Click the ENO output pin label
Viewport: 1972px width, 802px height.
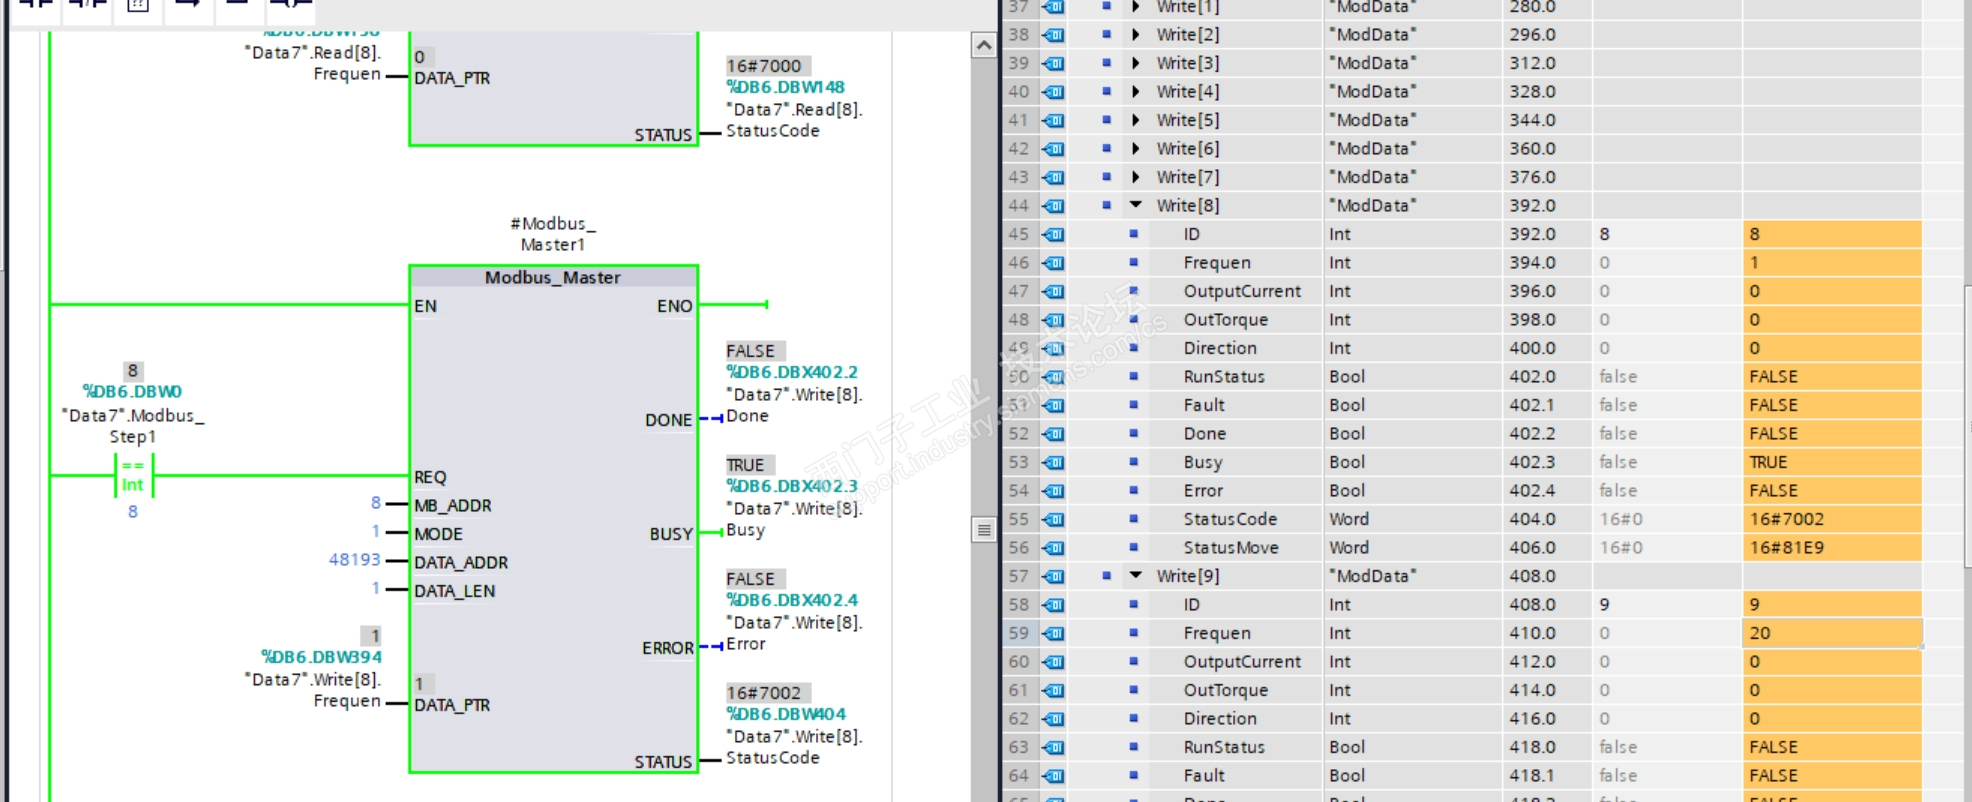pos(675,306)
